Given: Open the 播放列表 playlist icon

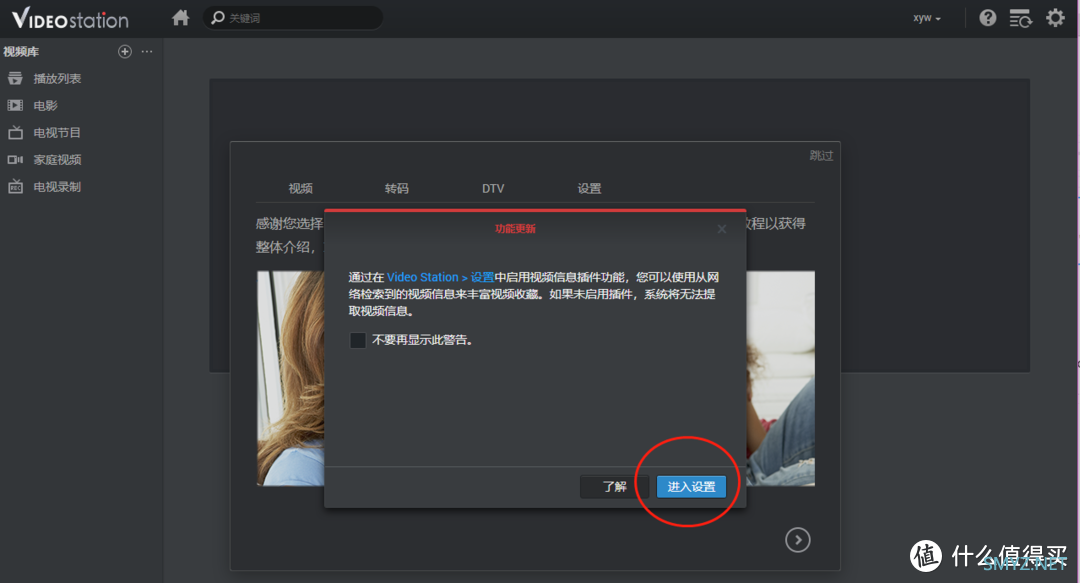Looking at the screenshot, I should pos(15,79).
